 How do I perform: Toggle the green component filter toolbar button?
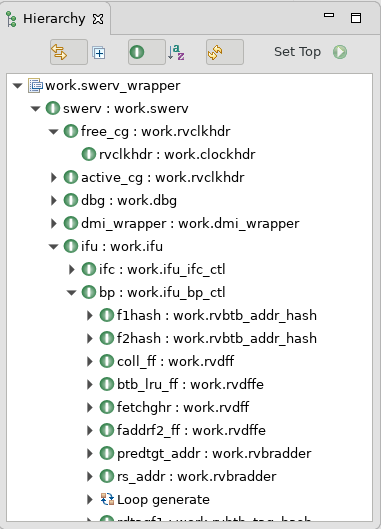(146, 52)
